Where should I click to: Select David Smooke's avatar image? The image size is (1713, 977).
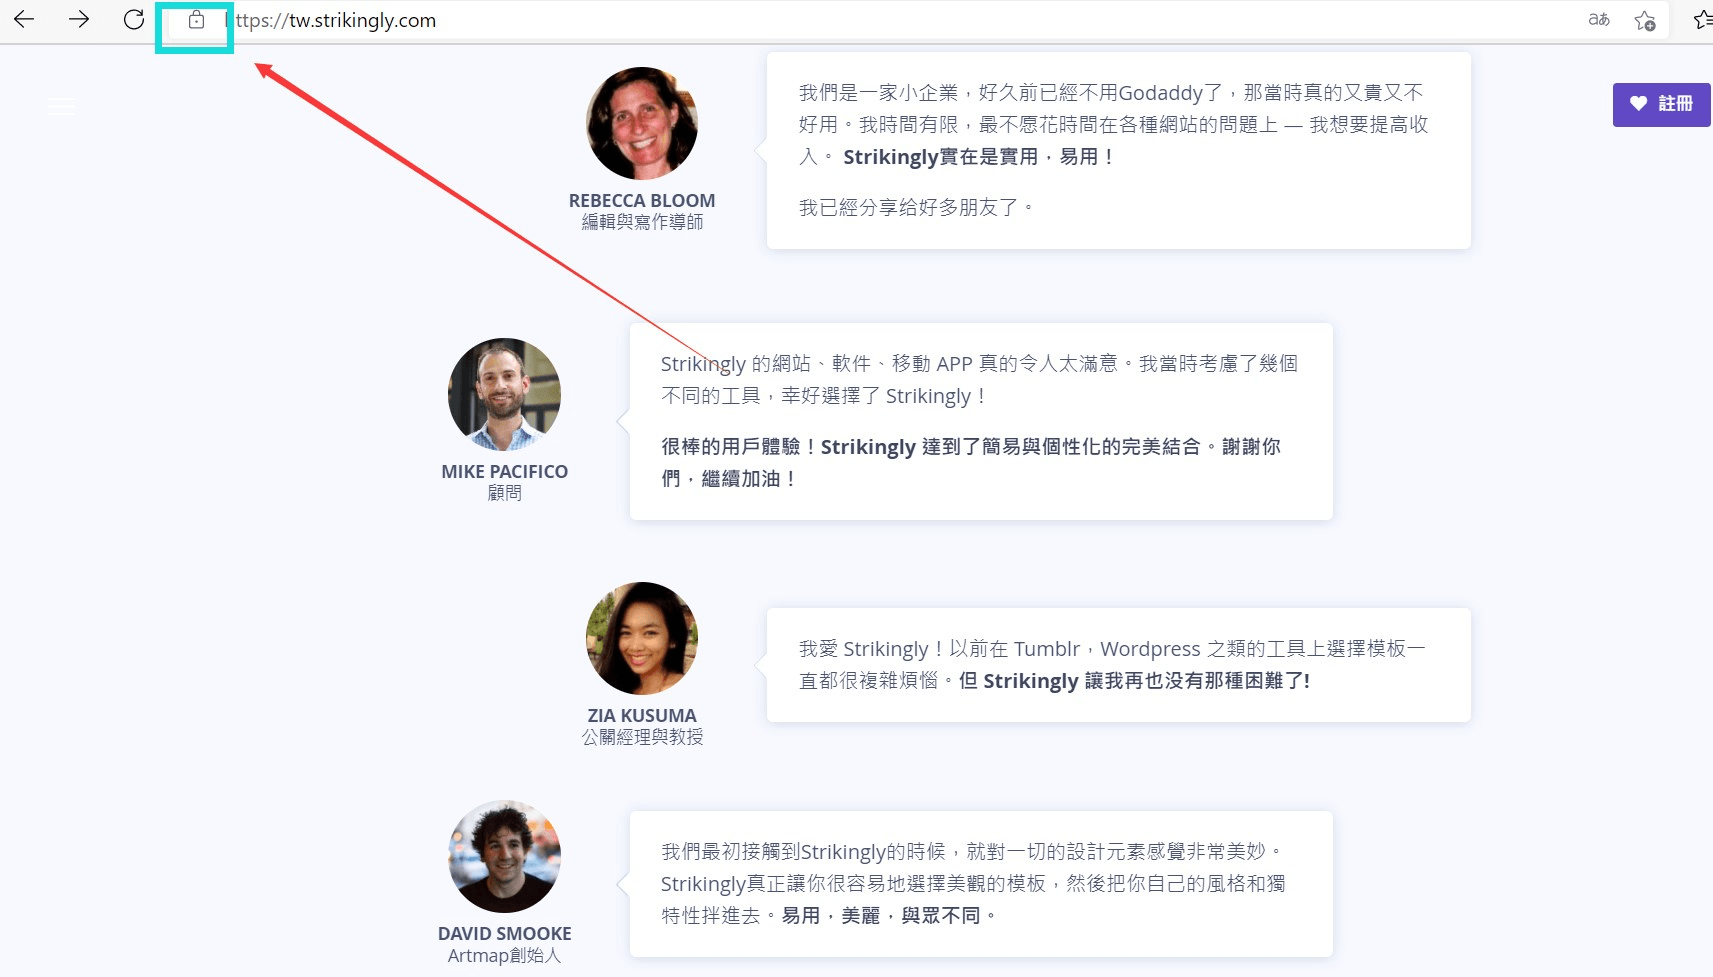pyautogui.click(x=504, y=856)
